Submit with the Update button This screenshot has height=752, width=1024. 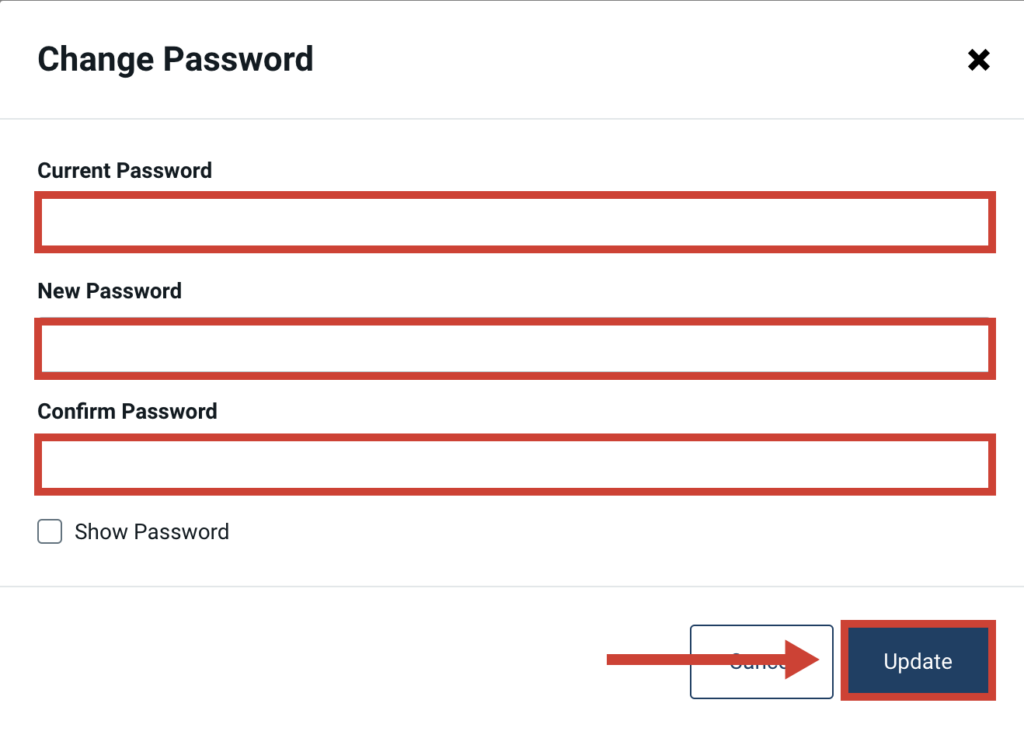click(918, 661)
